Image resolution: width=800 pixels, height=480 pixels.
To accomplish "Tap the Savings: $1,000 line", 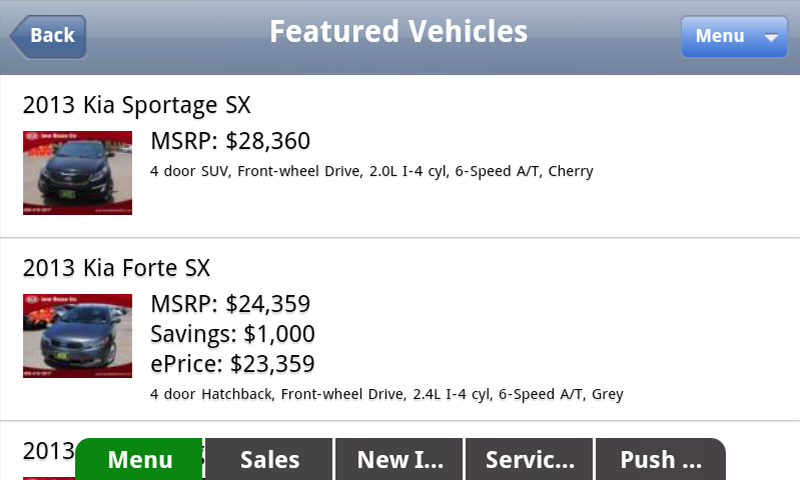I will (232, 334).
